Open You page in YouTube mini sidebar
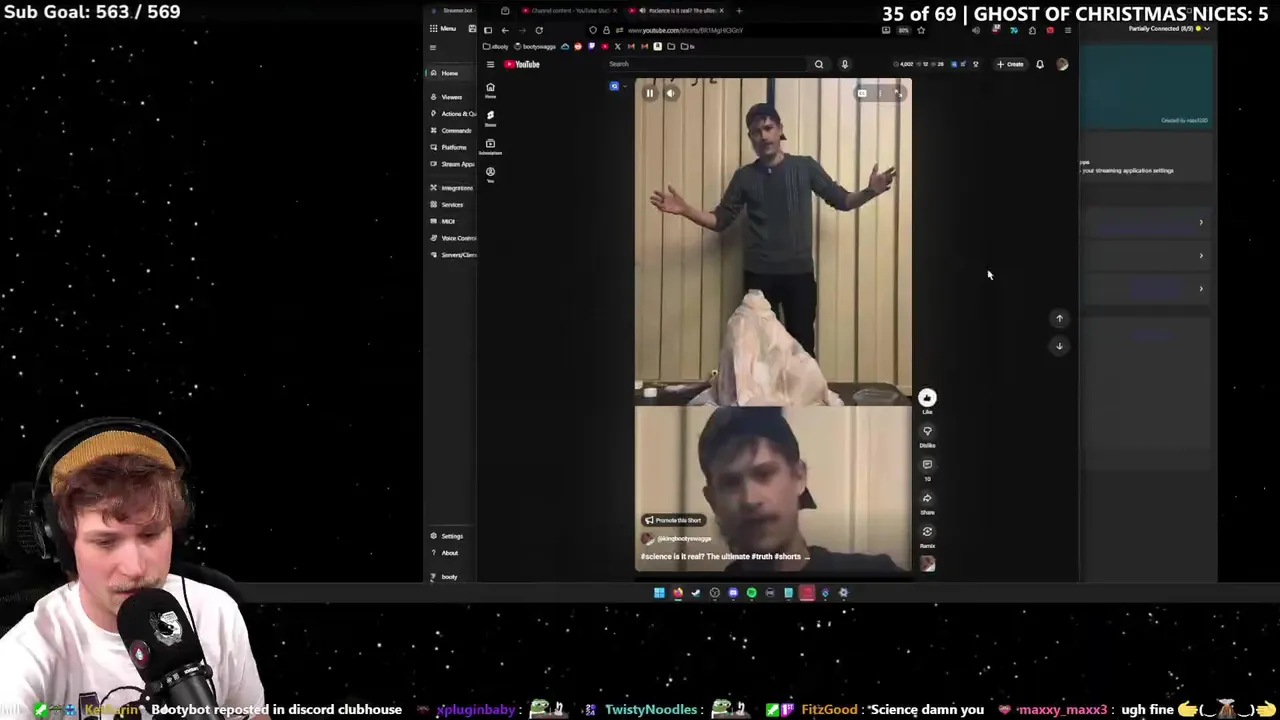1280x720 pixels. click(x=490, y=174)
